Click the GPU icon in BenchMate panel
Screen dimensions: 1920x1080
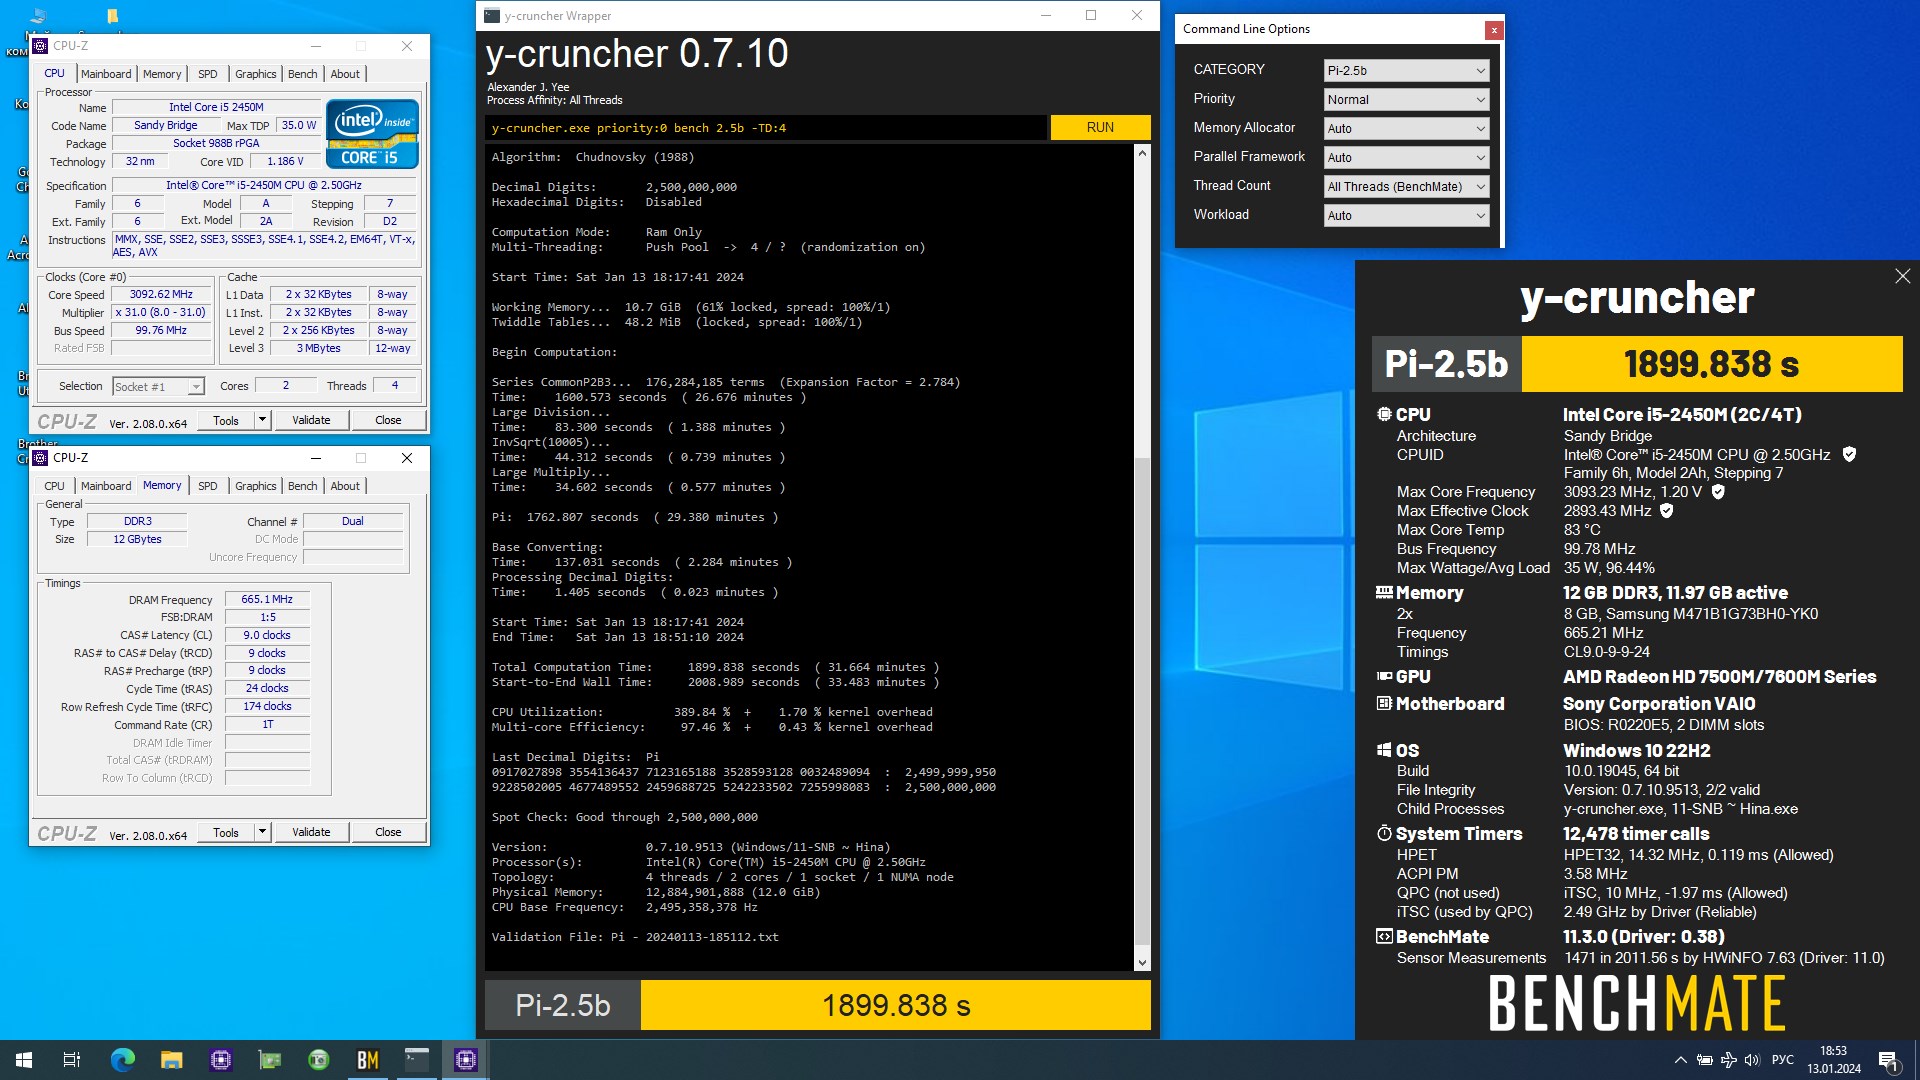coord(1384,676)
